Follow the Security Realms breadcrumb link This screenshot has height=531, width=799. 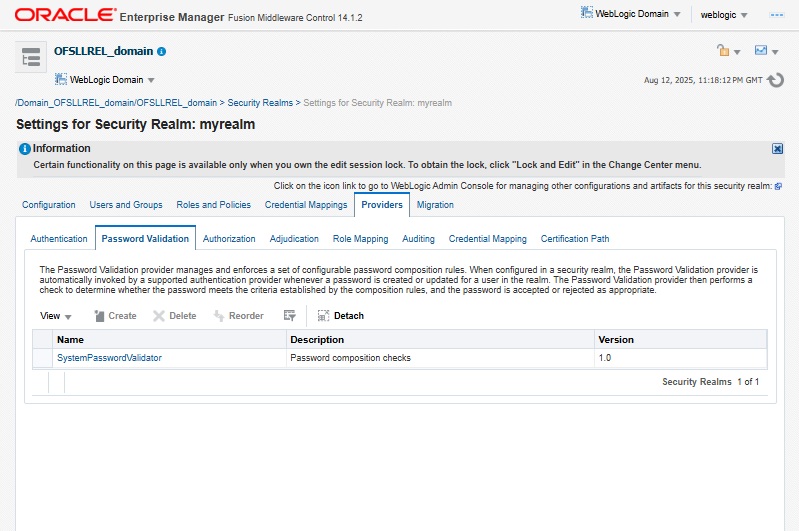[x=260, y=103]
